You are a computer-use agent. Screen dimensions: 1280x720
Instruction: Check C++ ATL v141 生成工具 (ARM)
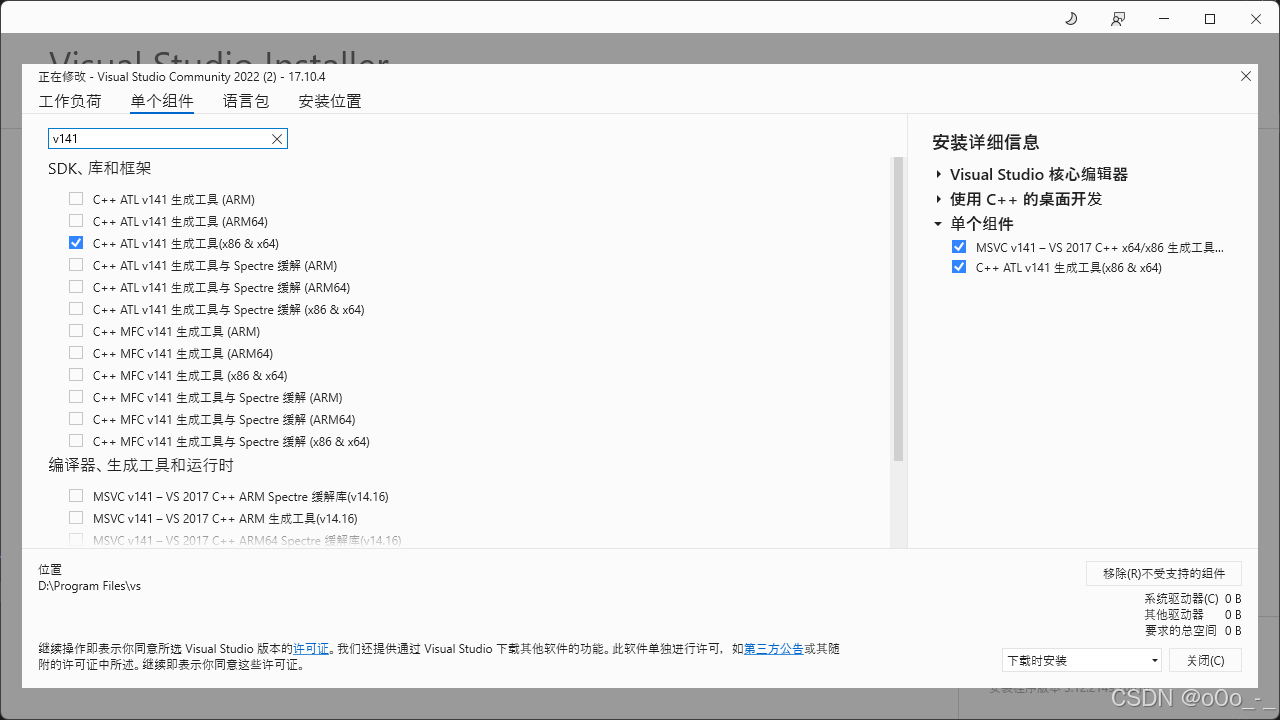coord(76,199)
